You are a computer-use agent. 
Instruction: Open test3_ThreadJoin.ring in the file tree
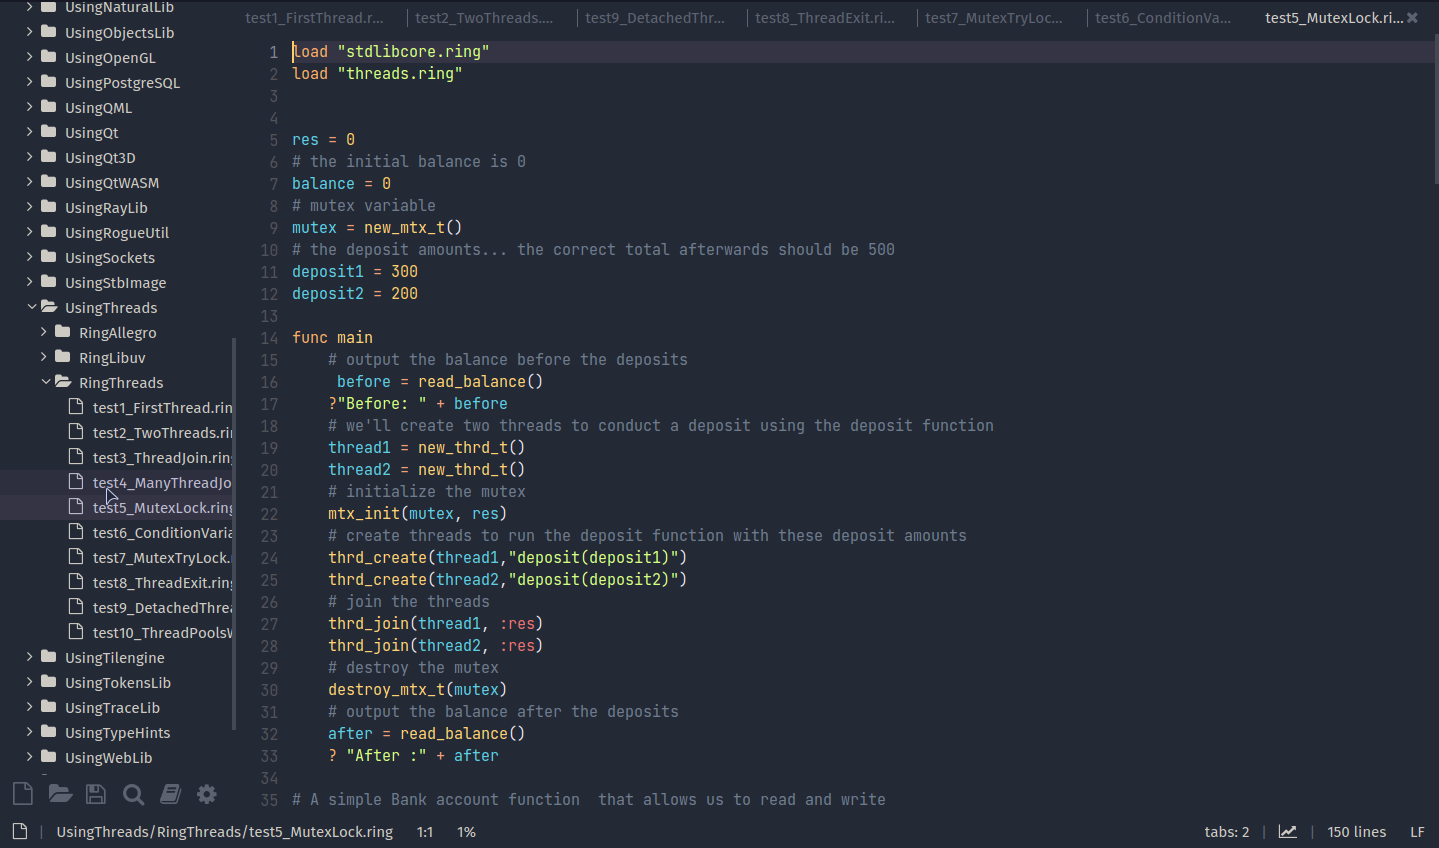[x=161, y=458]
